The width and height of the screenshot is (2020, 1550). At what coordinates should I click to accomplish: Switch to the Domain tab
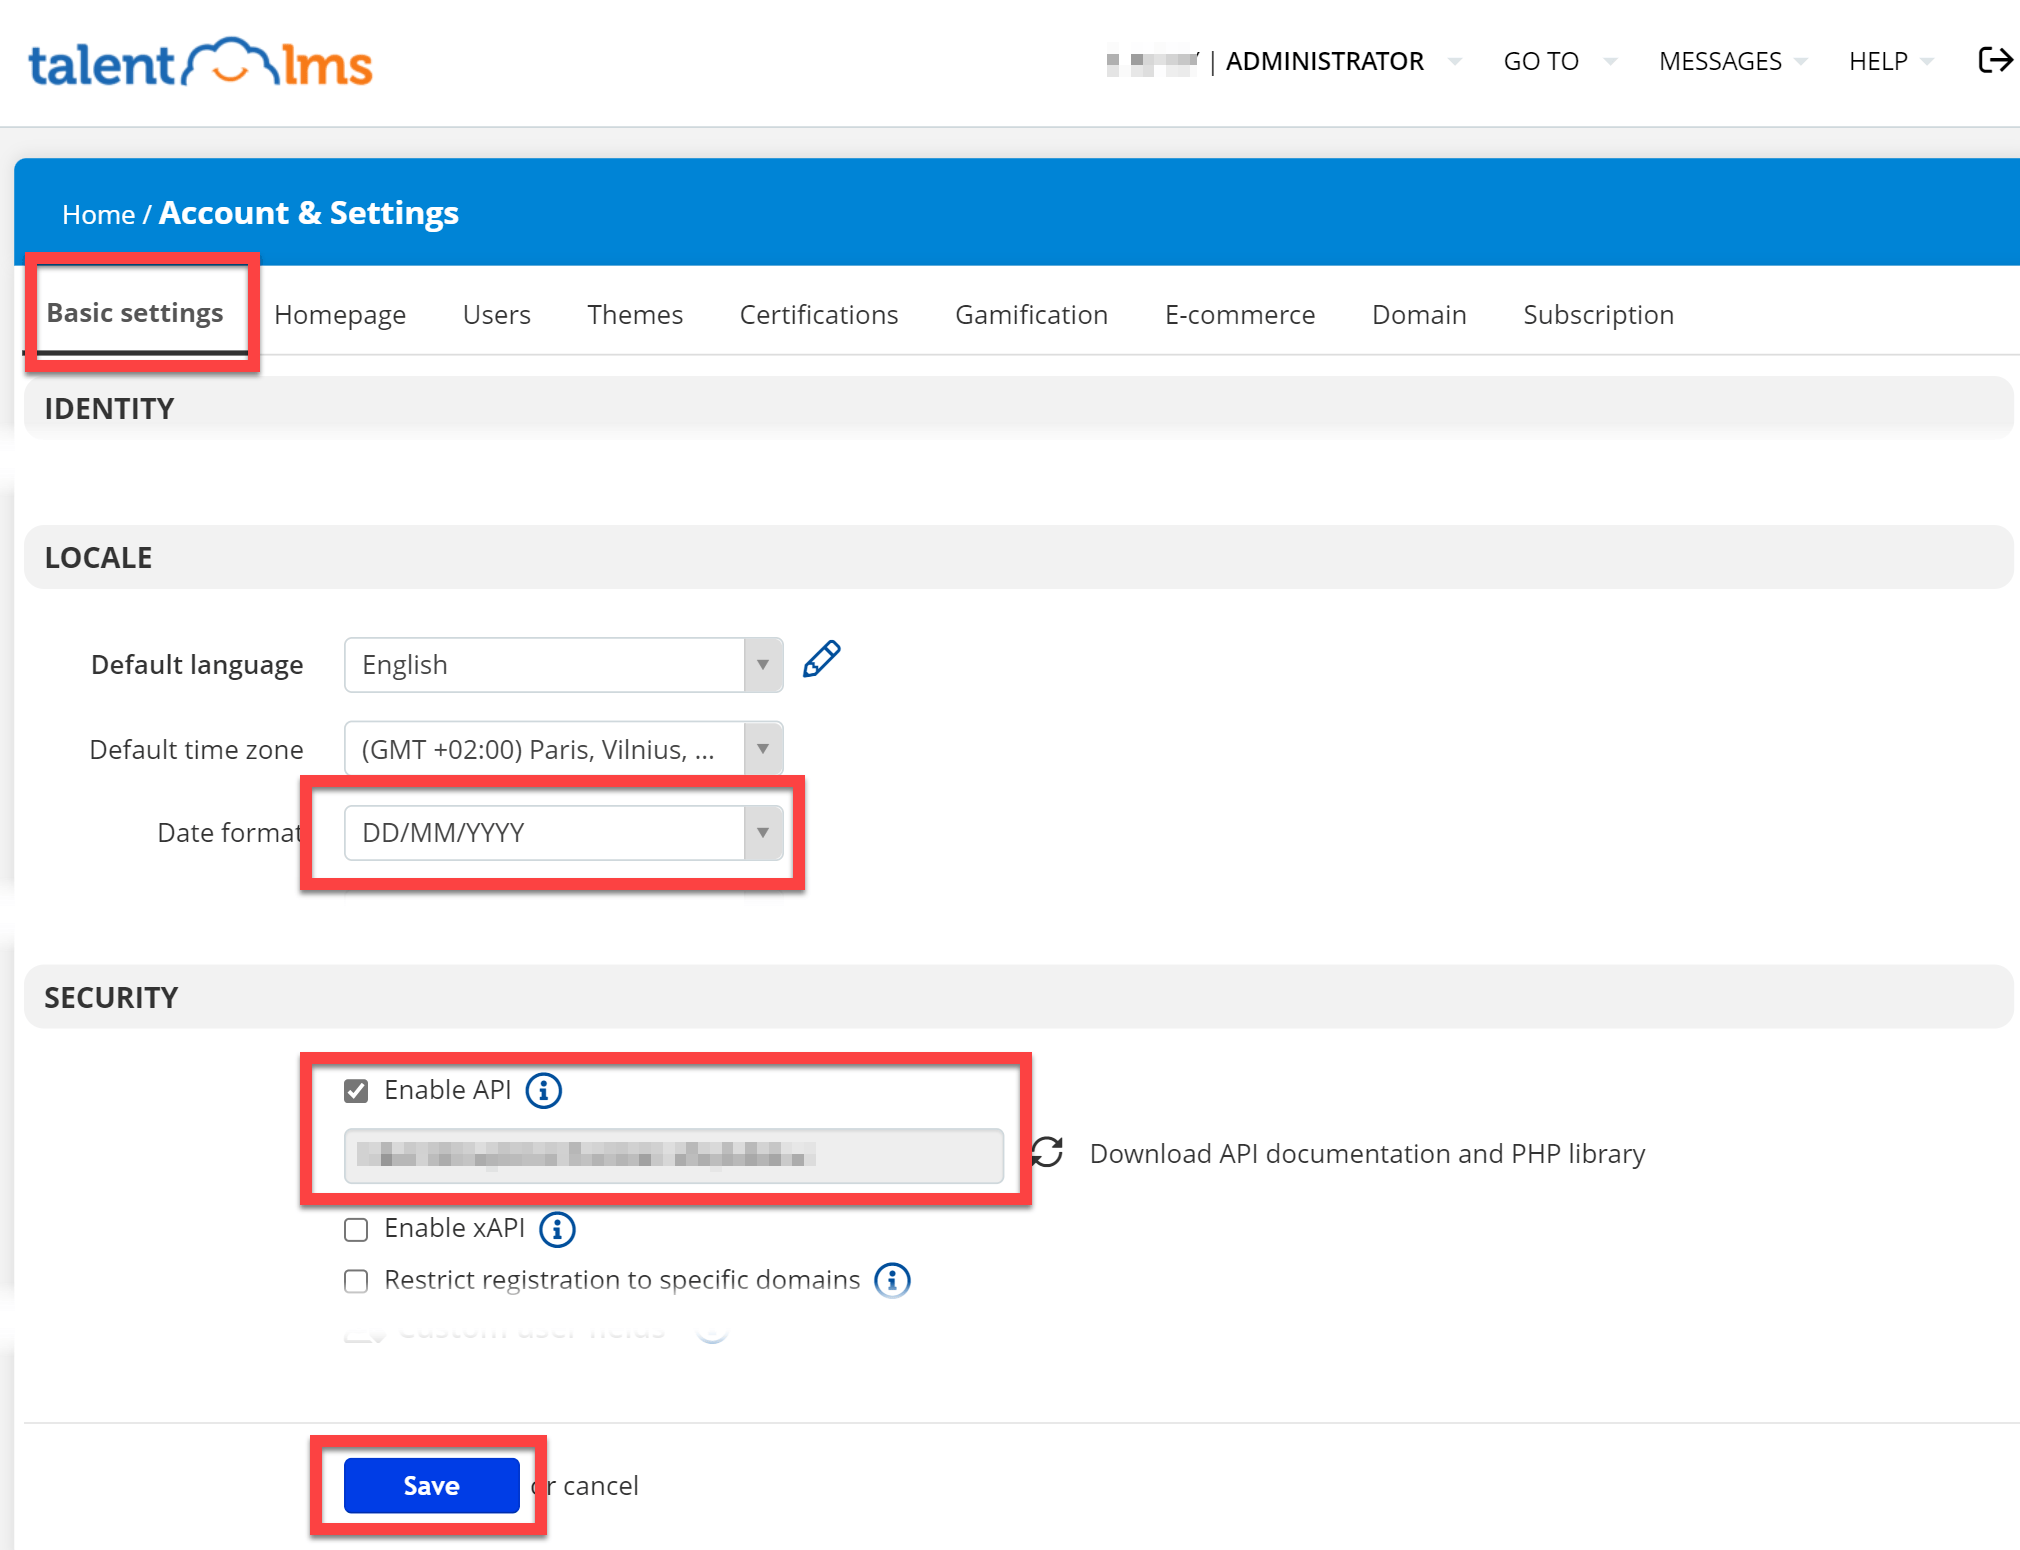(x=1419, y=315)
